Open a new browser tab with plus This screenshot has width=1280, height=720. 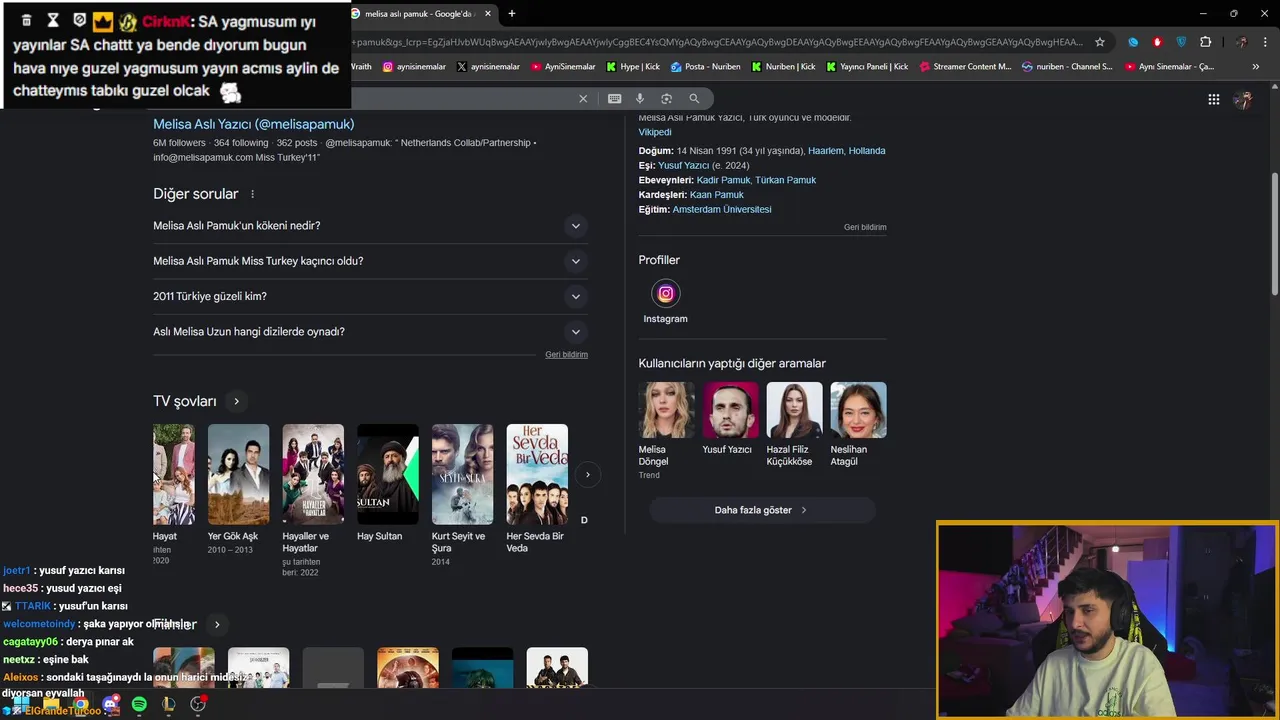pos(511,13)
